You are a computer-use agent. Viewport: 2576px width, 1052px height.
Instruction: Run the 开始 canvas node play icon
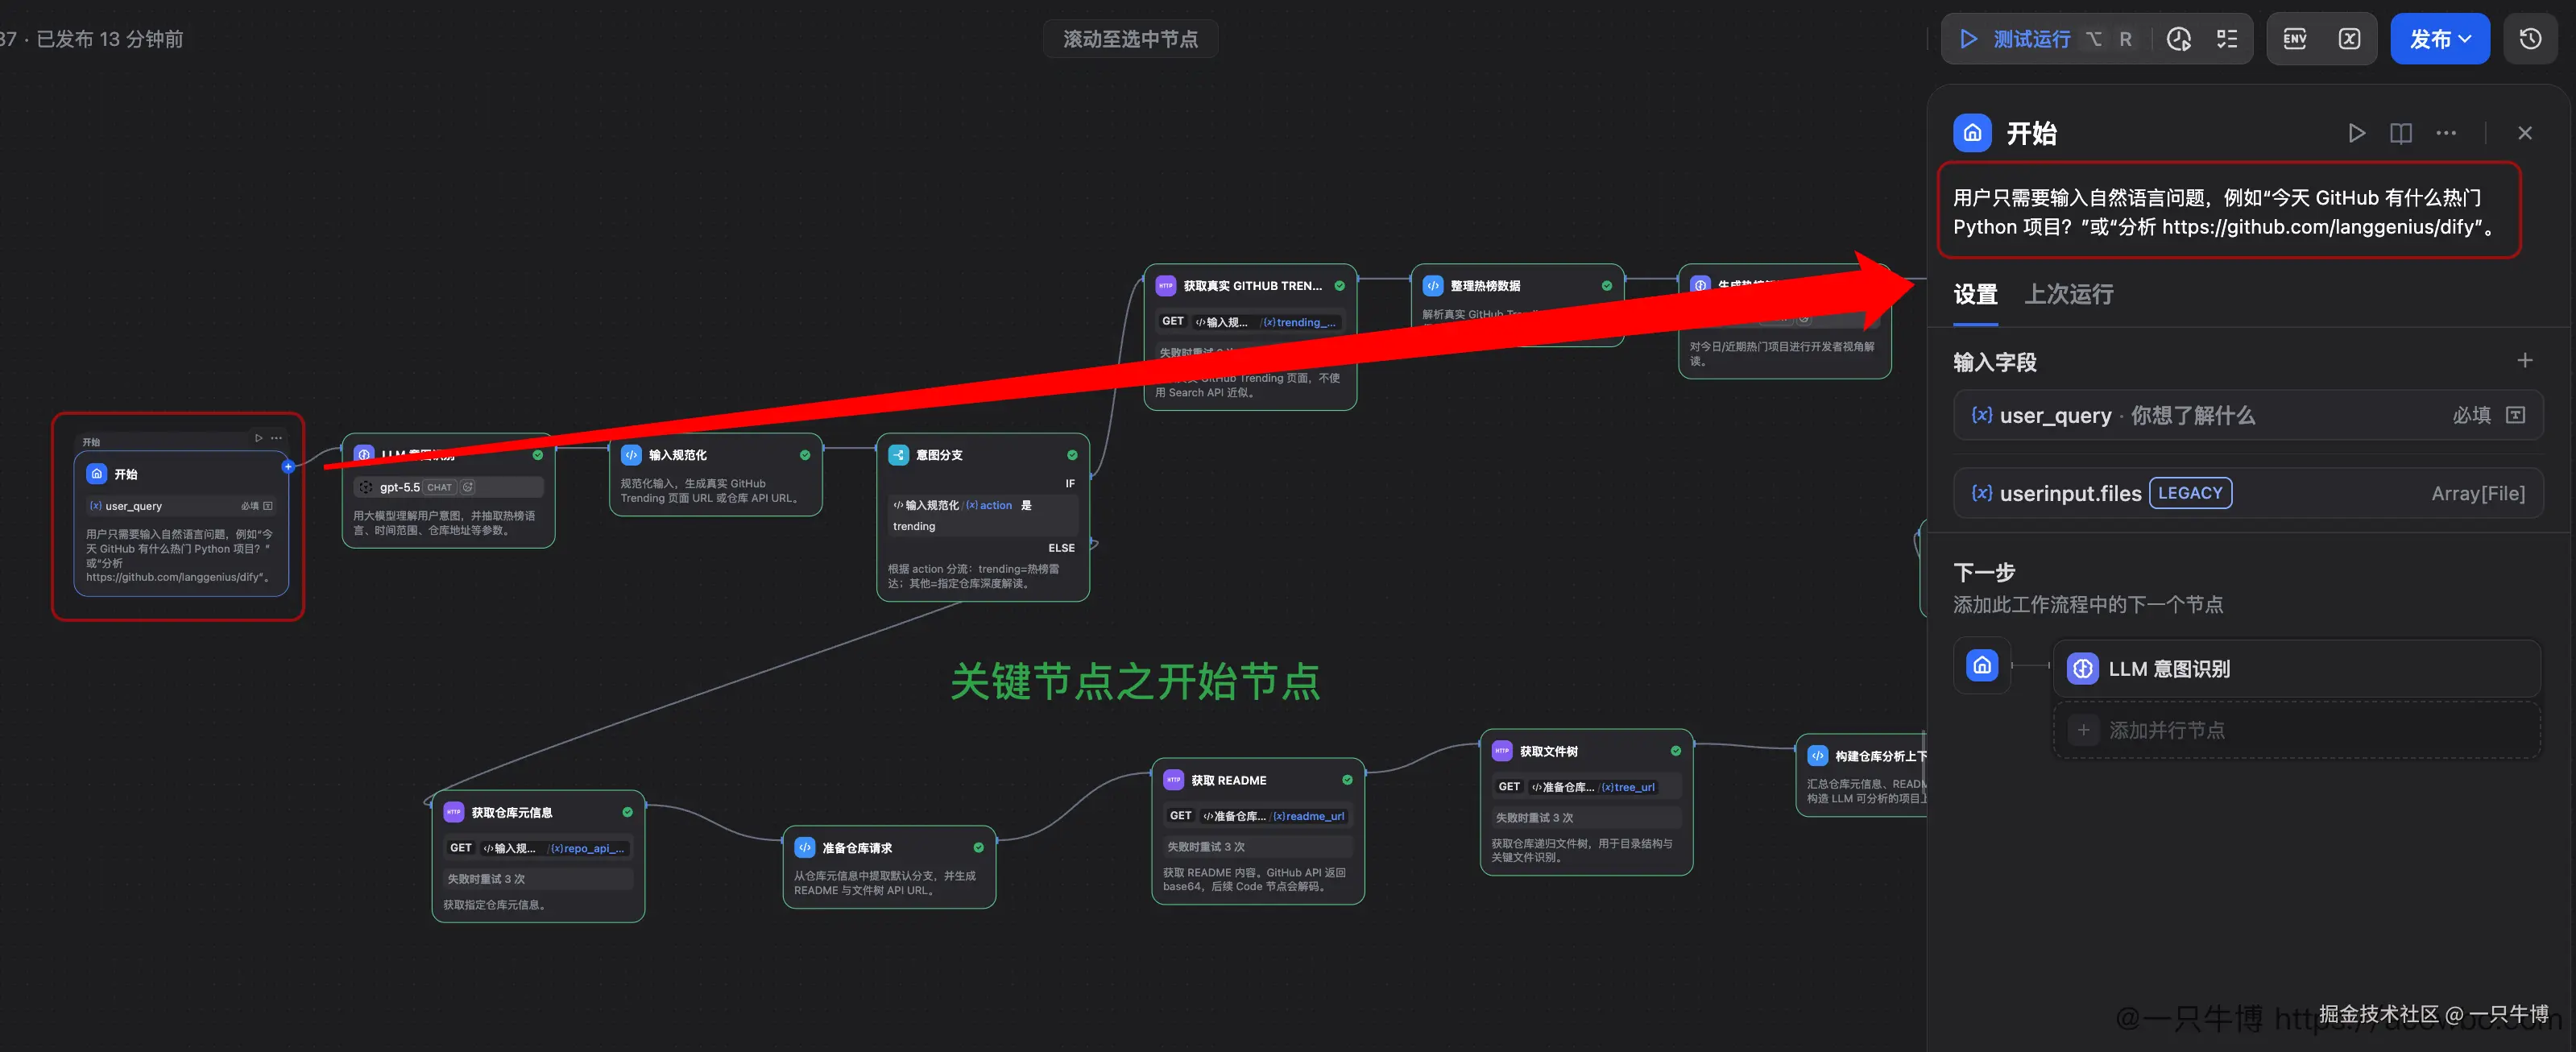tap(258, 438)
